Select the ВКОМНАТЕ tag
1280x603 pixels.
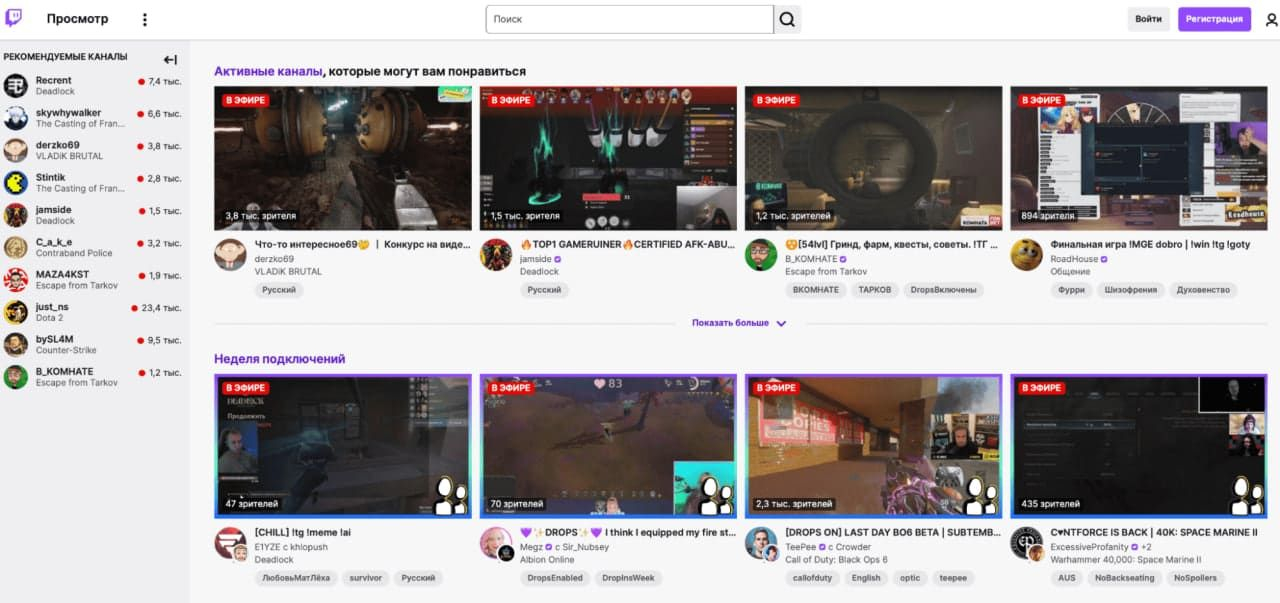(x=816, y=290)
